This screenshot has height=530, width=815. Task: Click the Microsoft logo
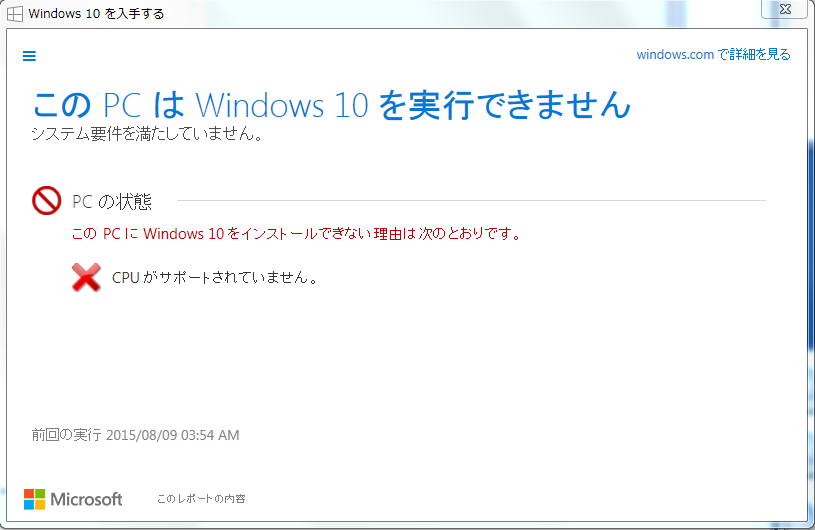(x=73, y=499)
